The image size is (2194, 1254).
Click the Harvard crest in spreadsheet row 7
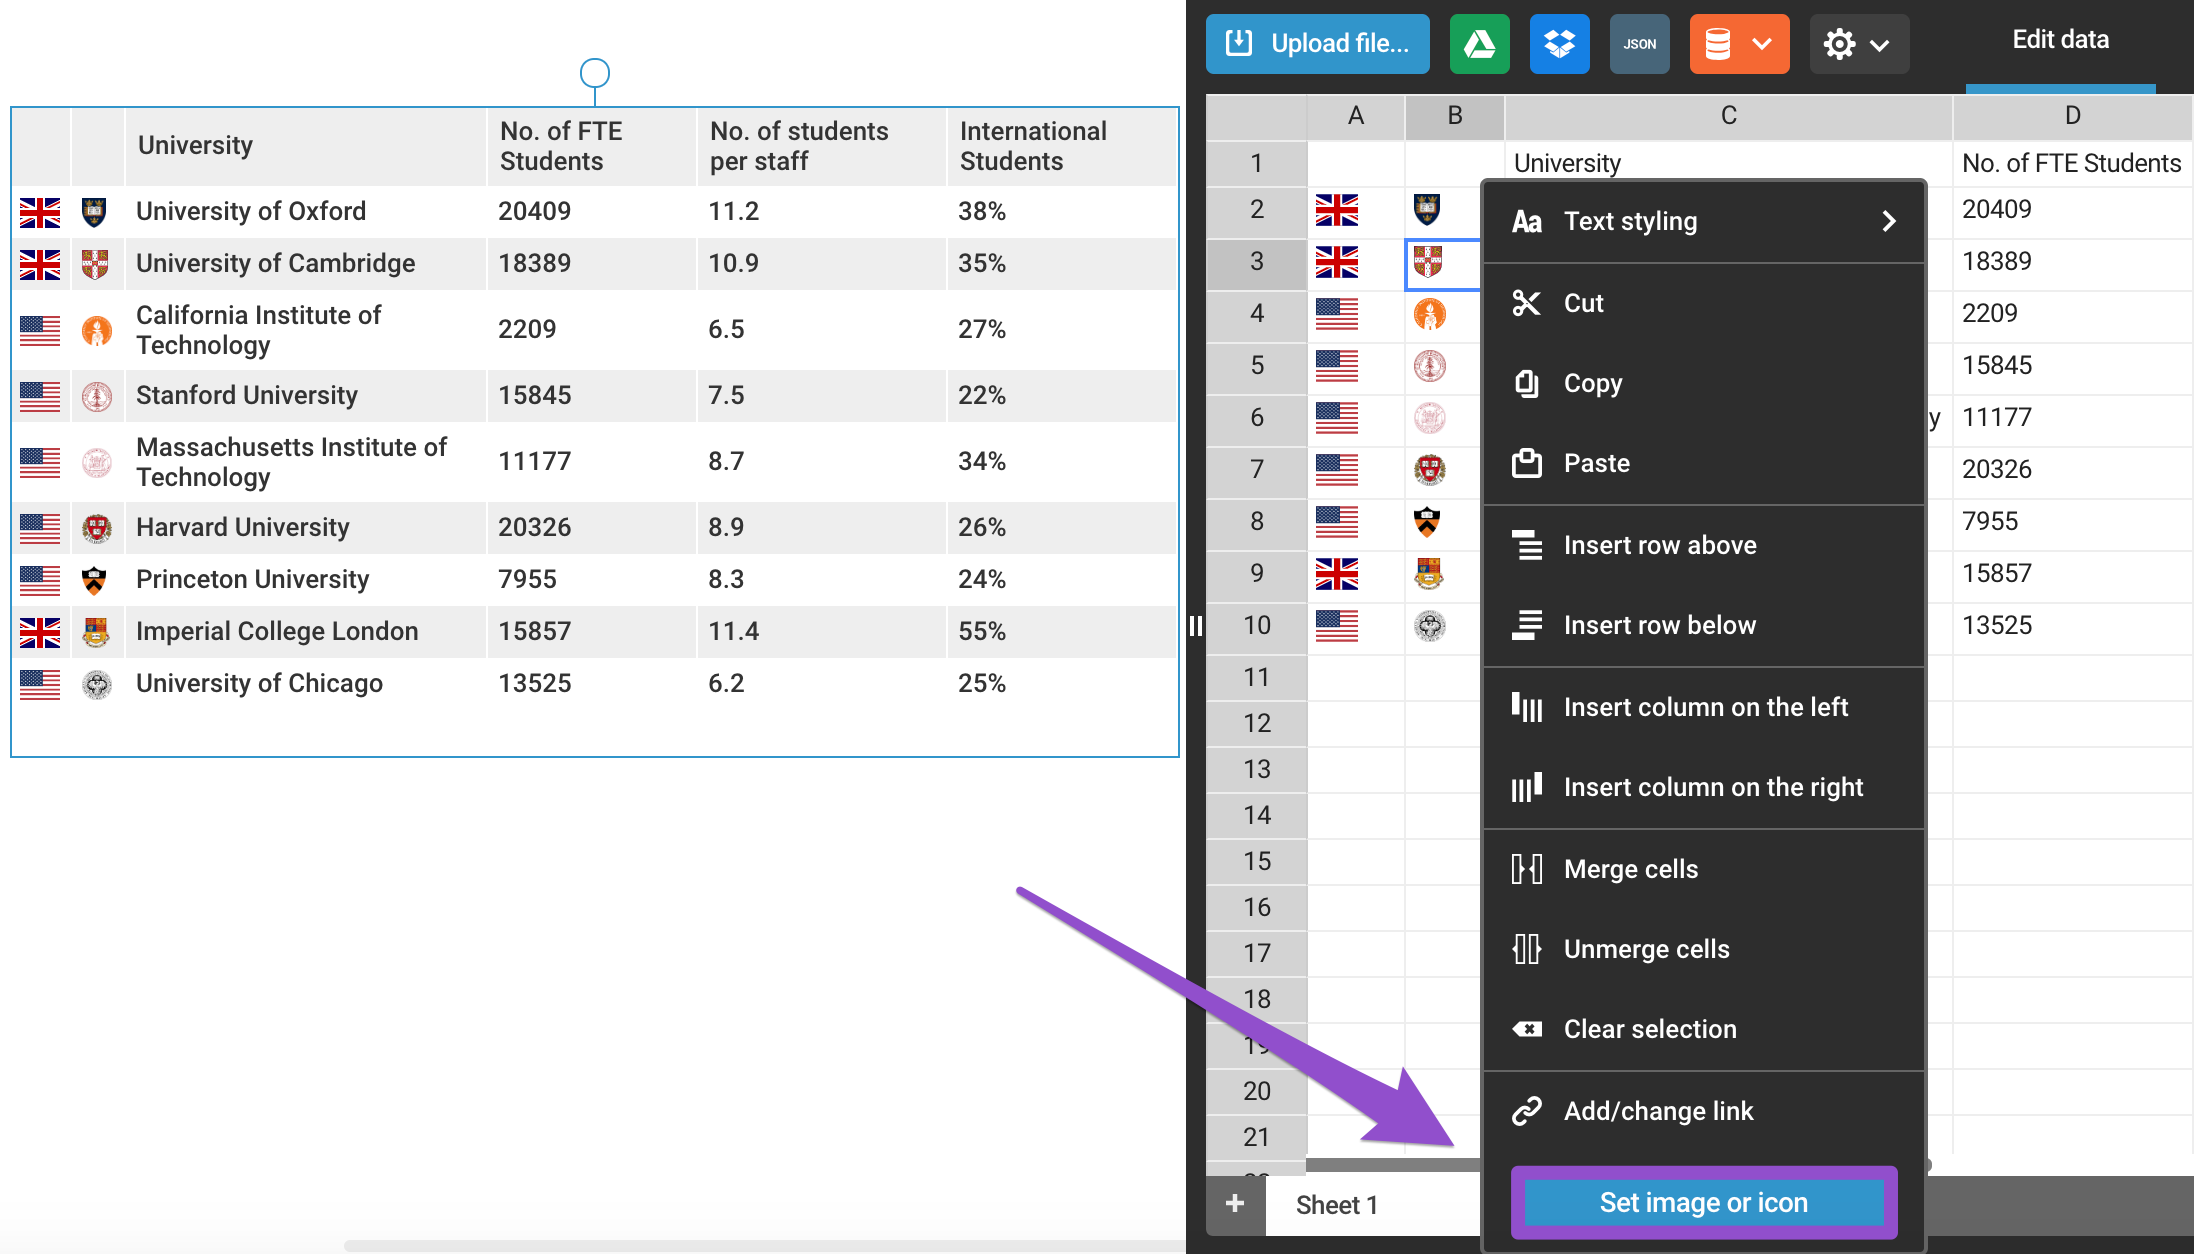[1430, 469]
